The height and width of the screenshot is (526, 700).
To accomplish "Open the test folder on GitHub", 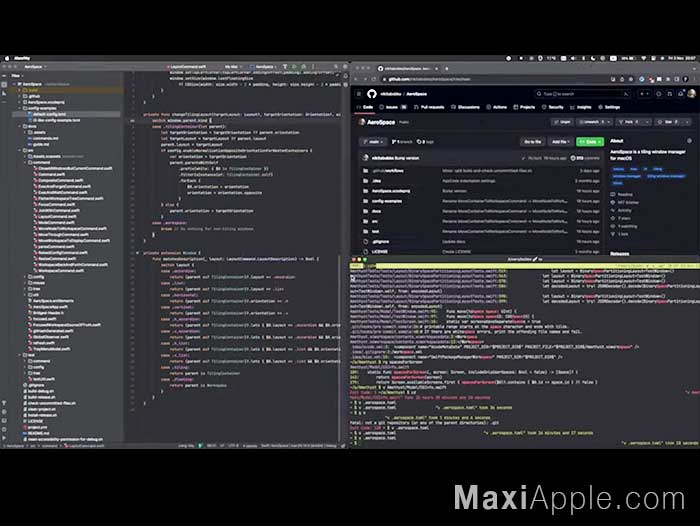I will click(x=375, y=232).
